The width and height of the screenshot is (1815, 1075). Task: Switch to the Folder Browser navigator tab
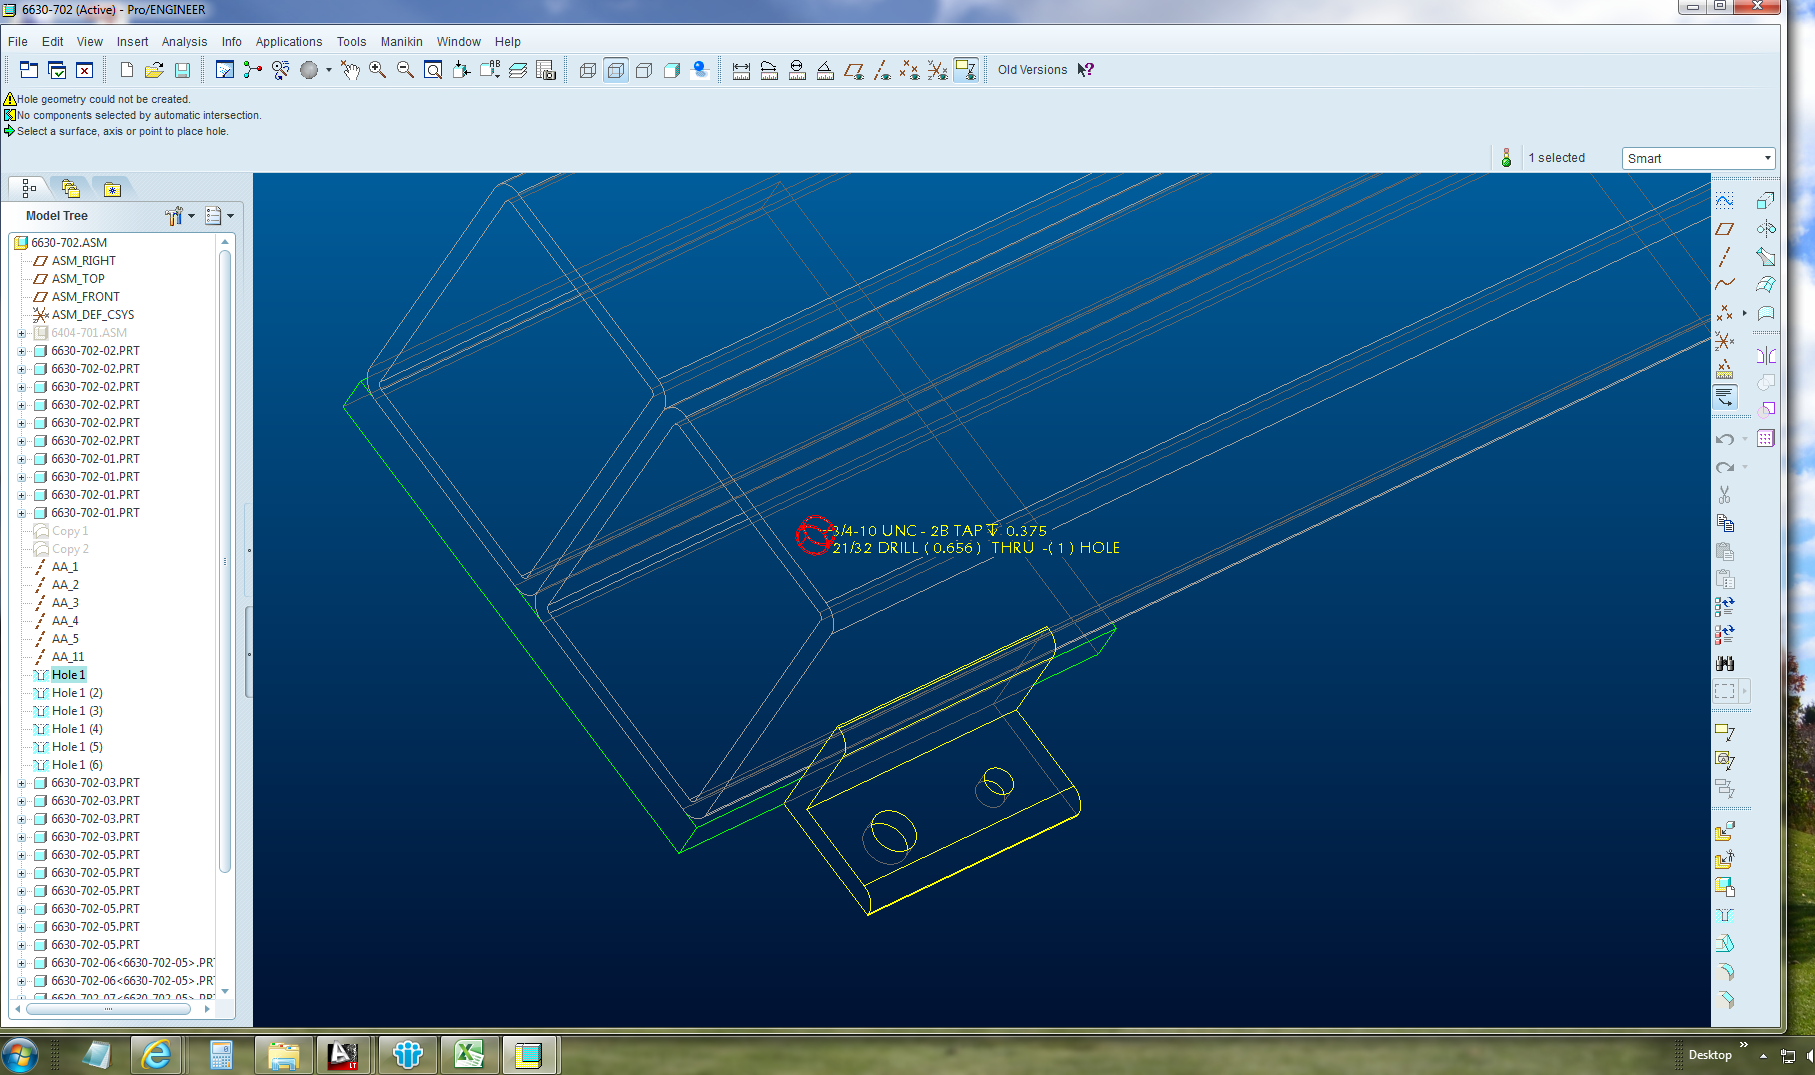click(70, 188)
